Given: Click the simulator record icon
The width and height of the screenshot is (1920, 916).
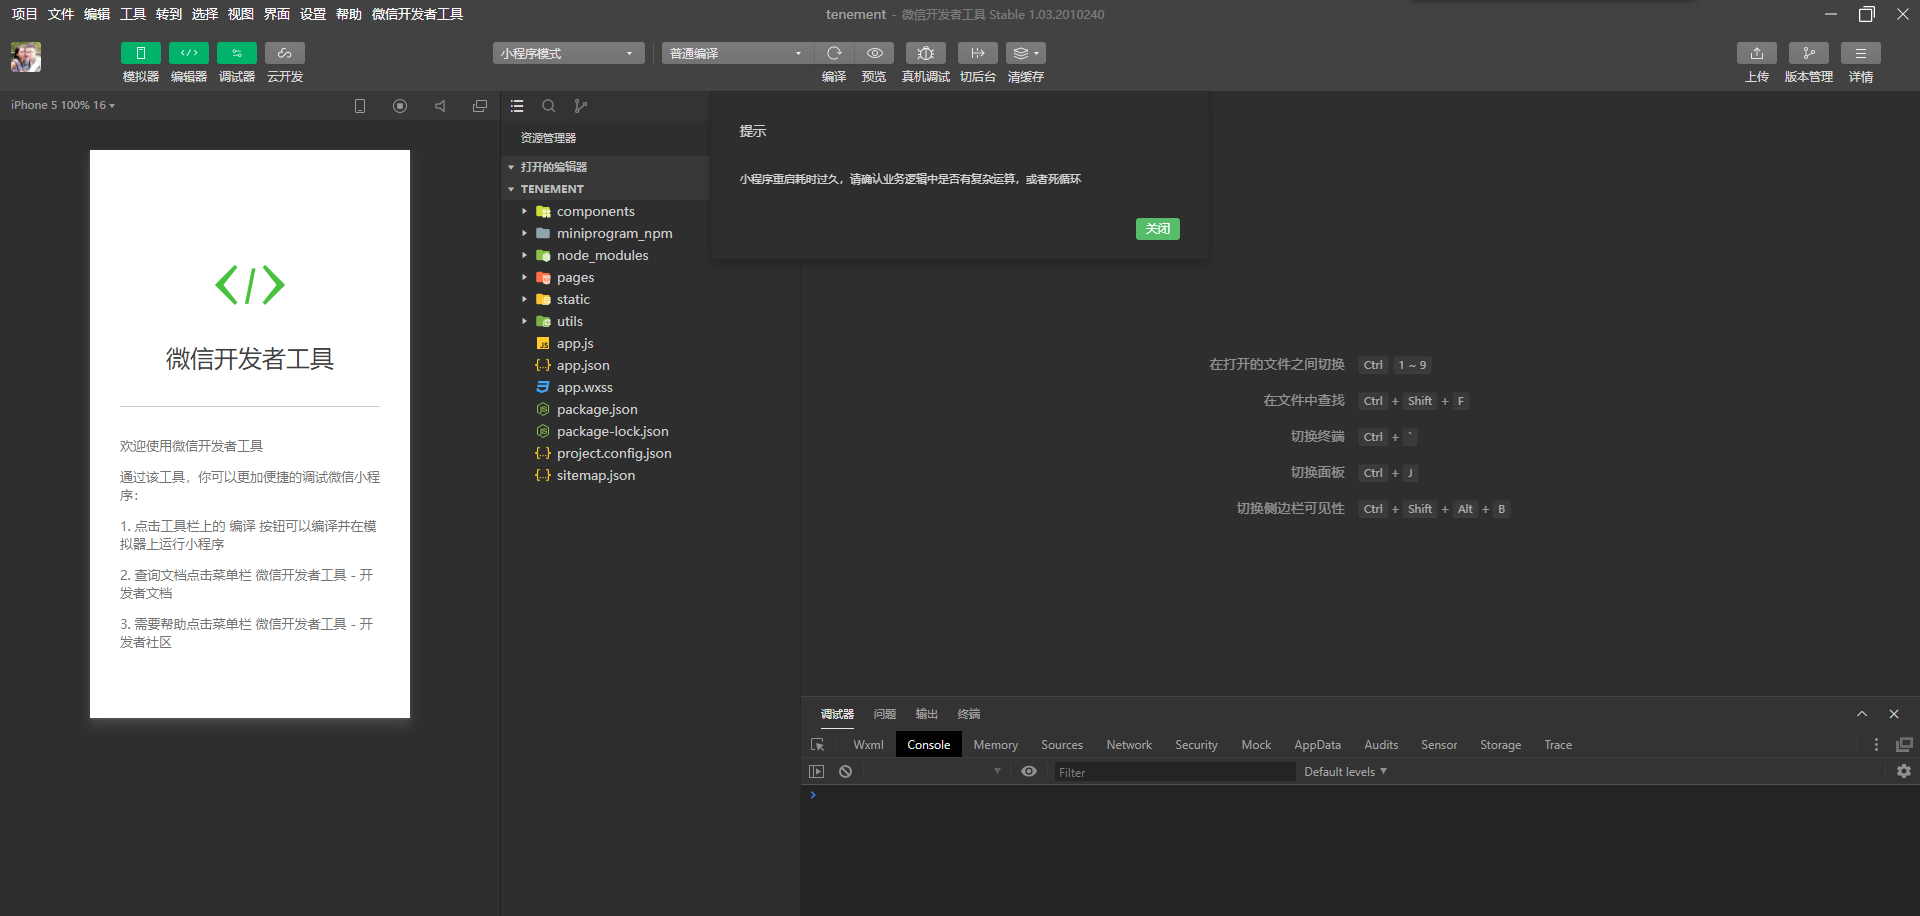Looking at the screenshot, I should tap(400, 106).
